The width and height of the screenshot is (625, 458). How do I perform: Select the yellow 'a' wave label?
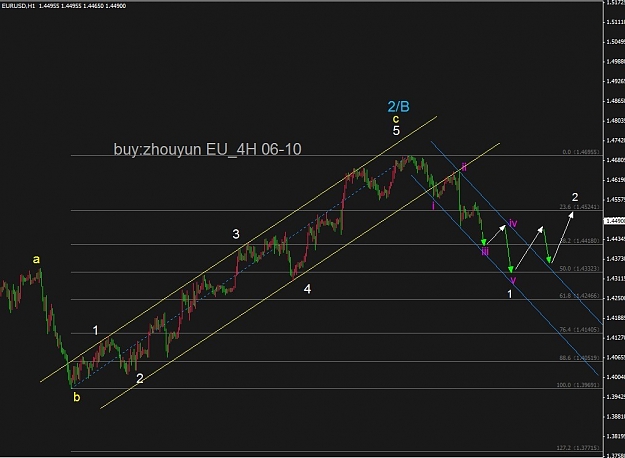point(36,260)
